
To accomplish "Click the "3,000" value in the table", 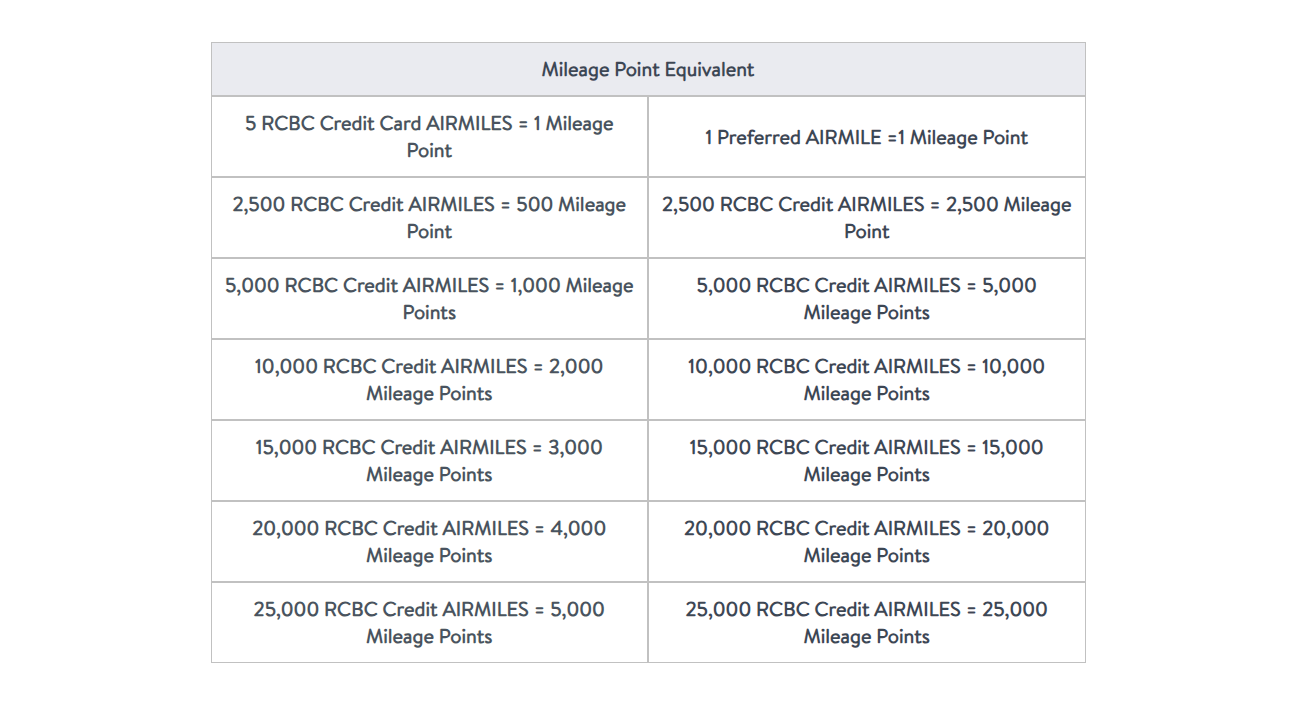I will pyautogui.click(x=575, y=447).
